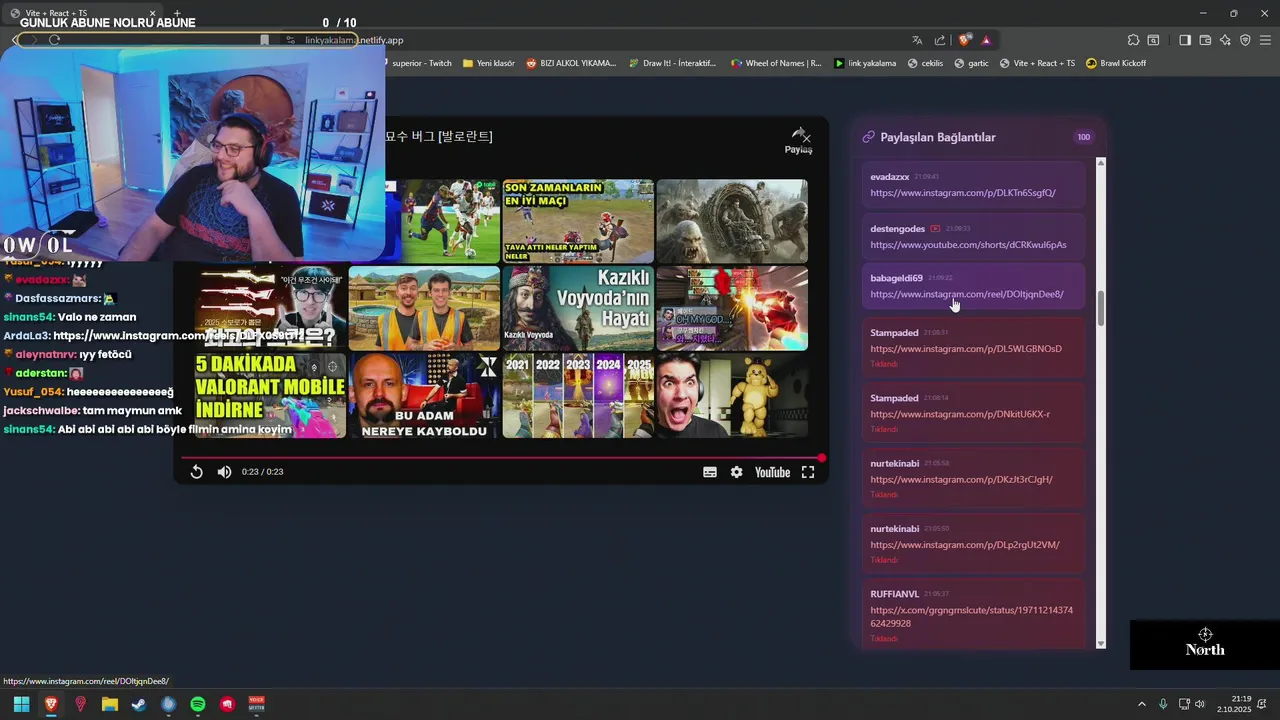Open the Kazıklı Voyvoda'nın Hayatı video thumbnail
The image size is (1280, 720).
point(578,308)
